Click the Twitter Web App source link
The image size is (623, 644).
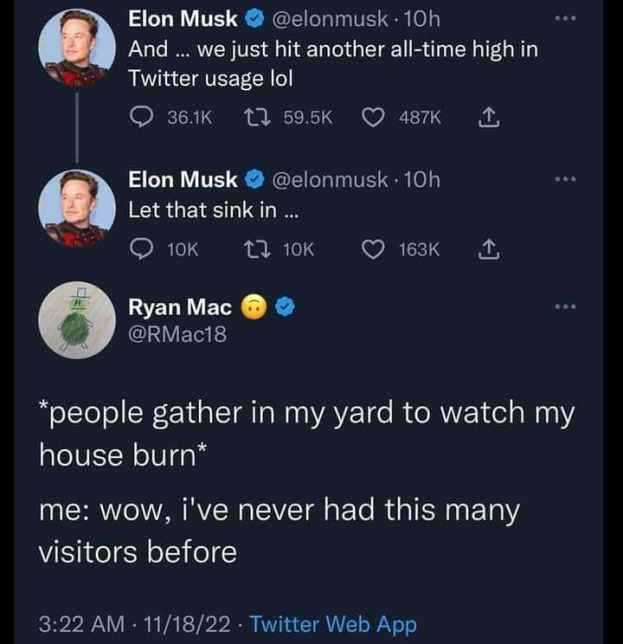point(332,625)
